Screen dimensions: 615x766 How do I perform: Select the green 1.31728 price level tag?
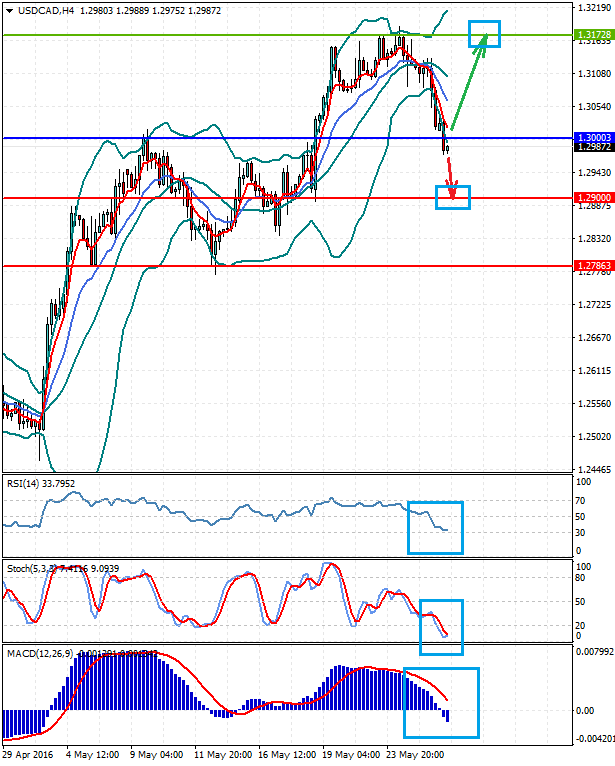click(594, 35)
